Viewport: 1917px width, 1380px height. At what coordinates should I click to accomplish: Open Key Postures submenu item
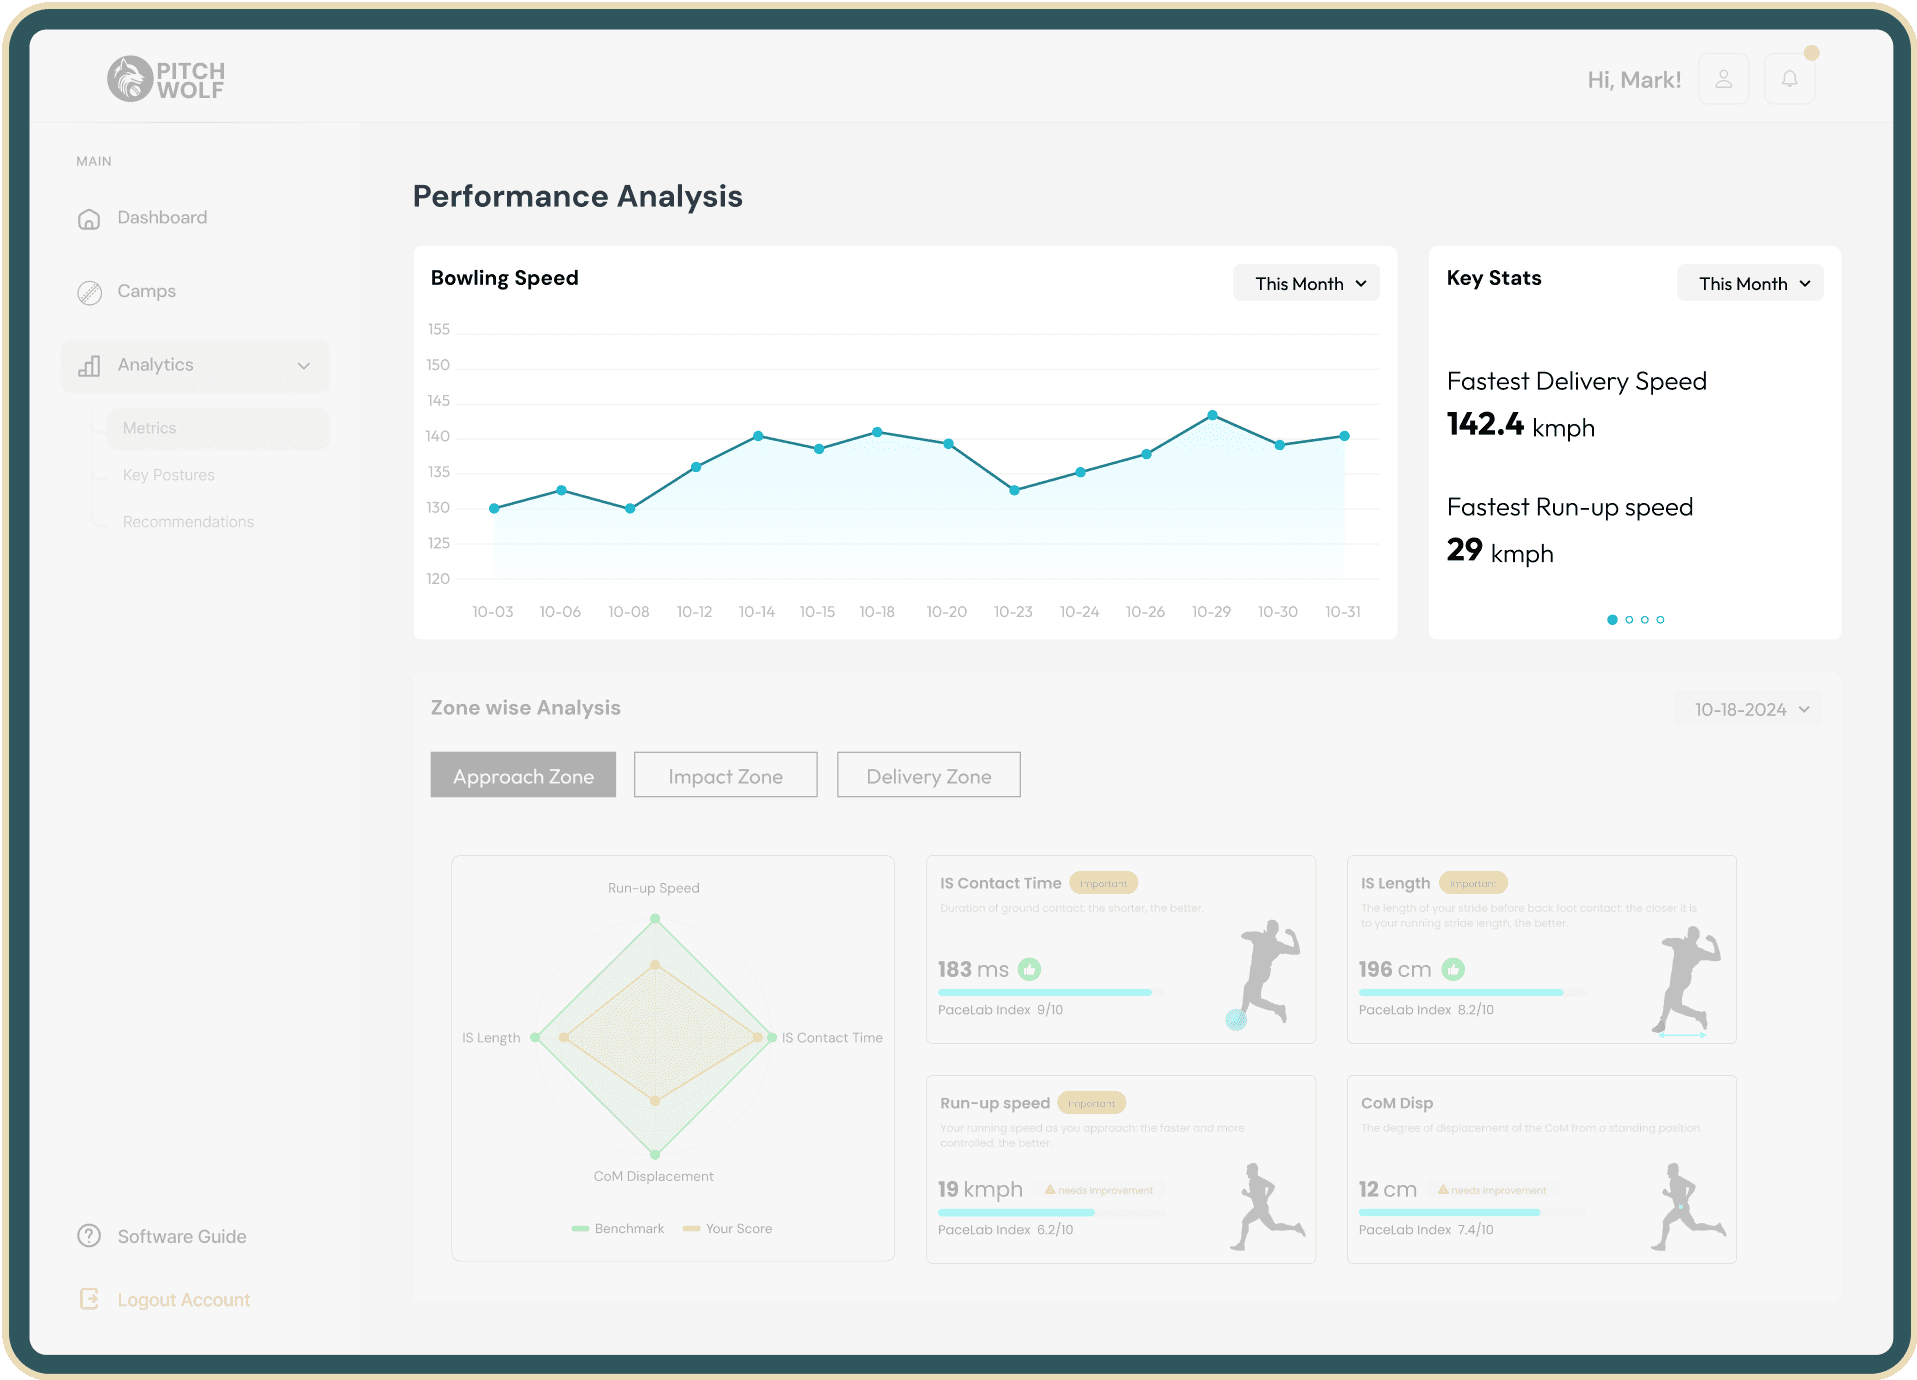pyautogui.click(x=169, y=475)
